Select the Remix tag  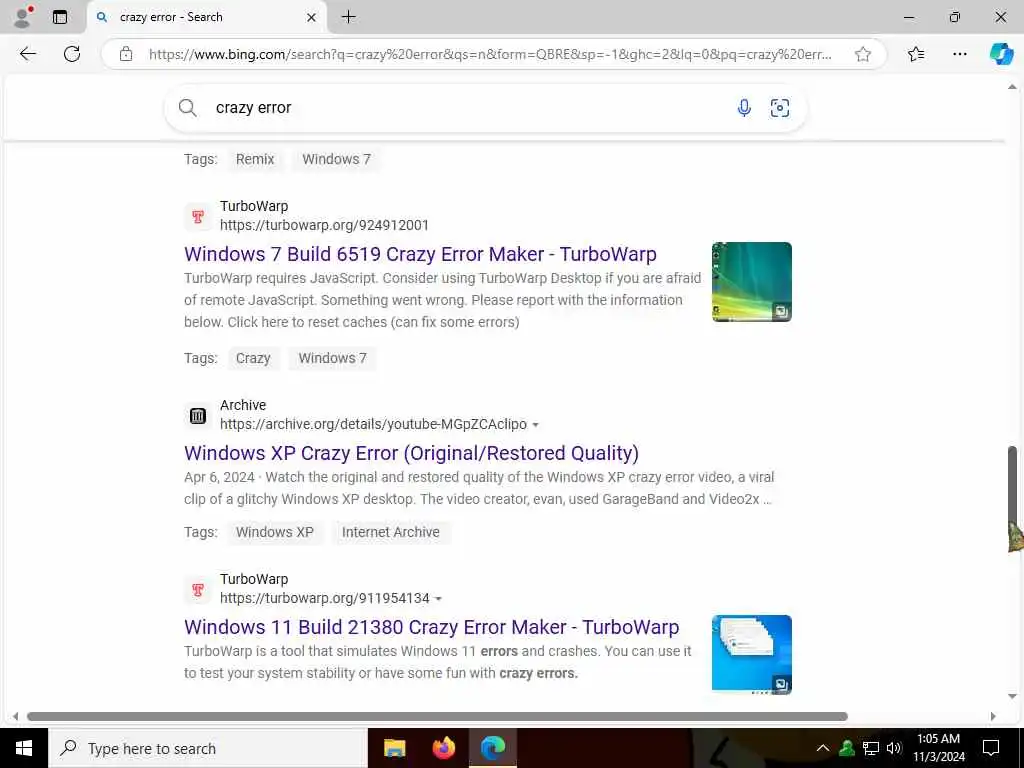click(x=255, y=159)
